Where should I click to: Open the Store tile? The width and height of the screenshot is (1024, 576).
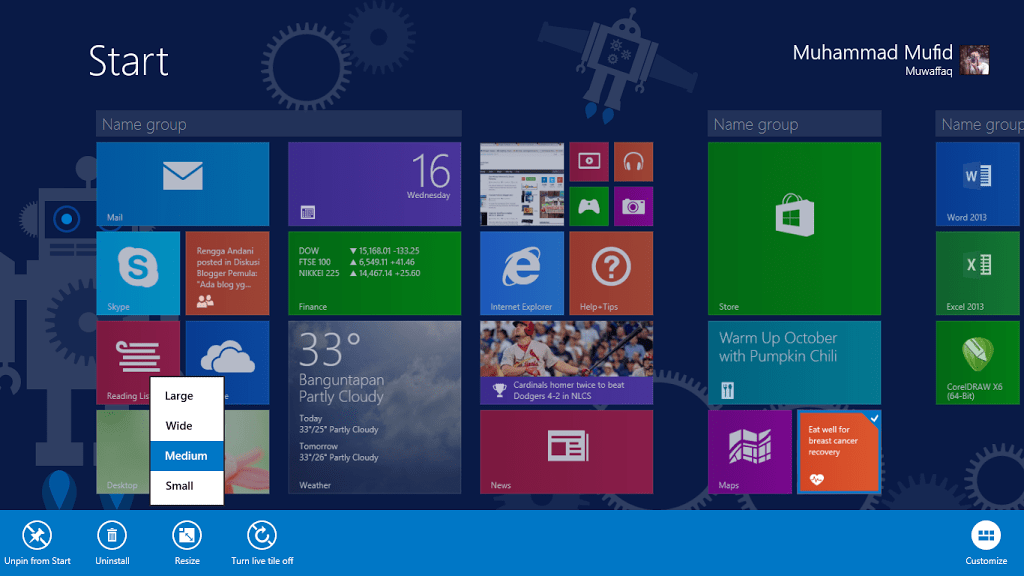794,229
